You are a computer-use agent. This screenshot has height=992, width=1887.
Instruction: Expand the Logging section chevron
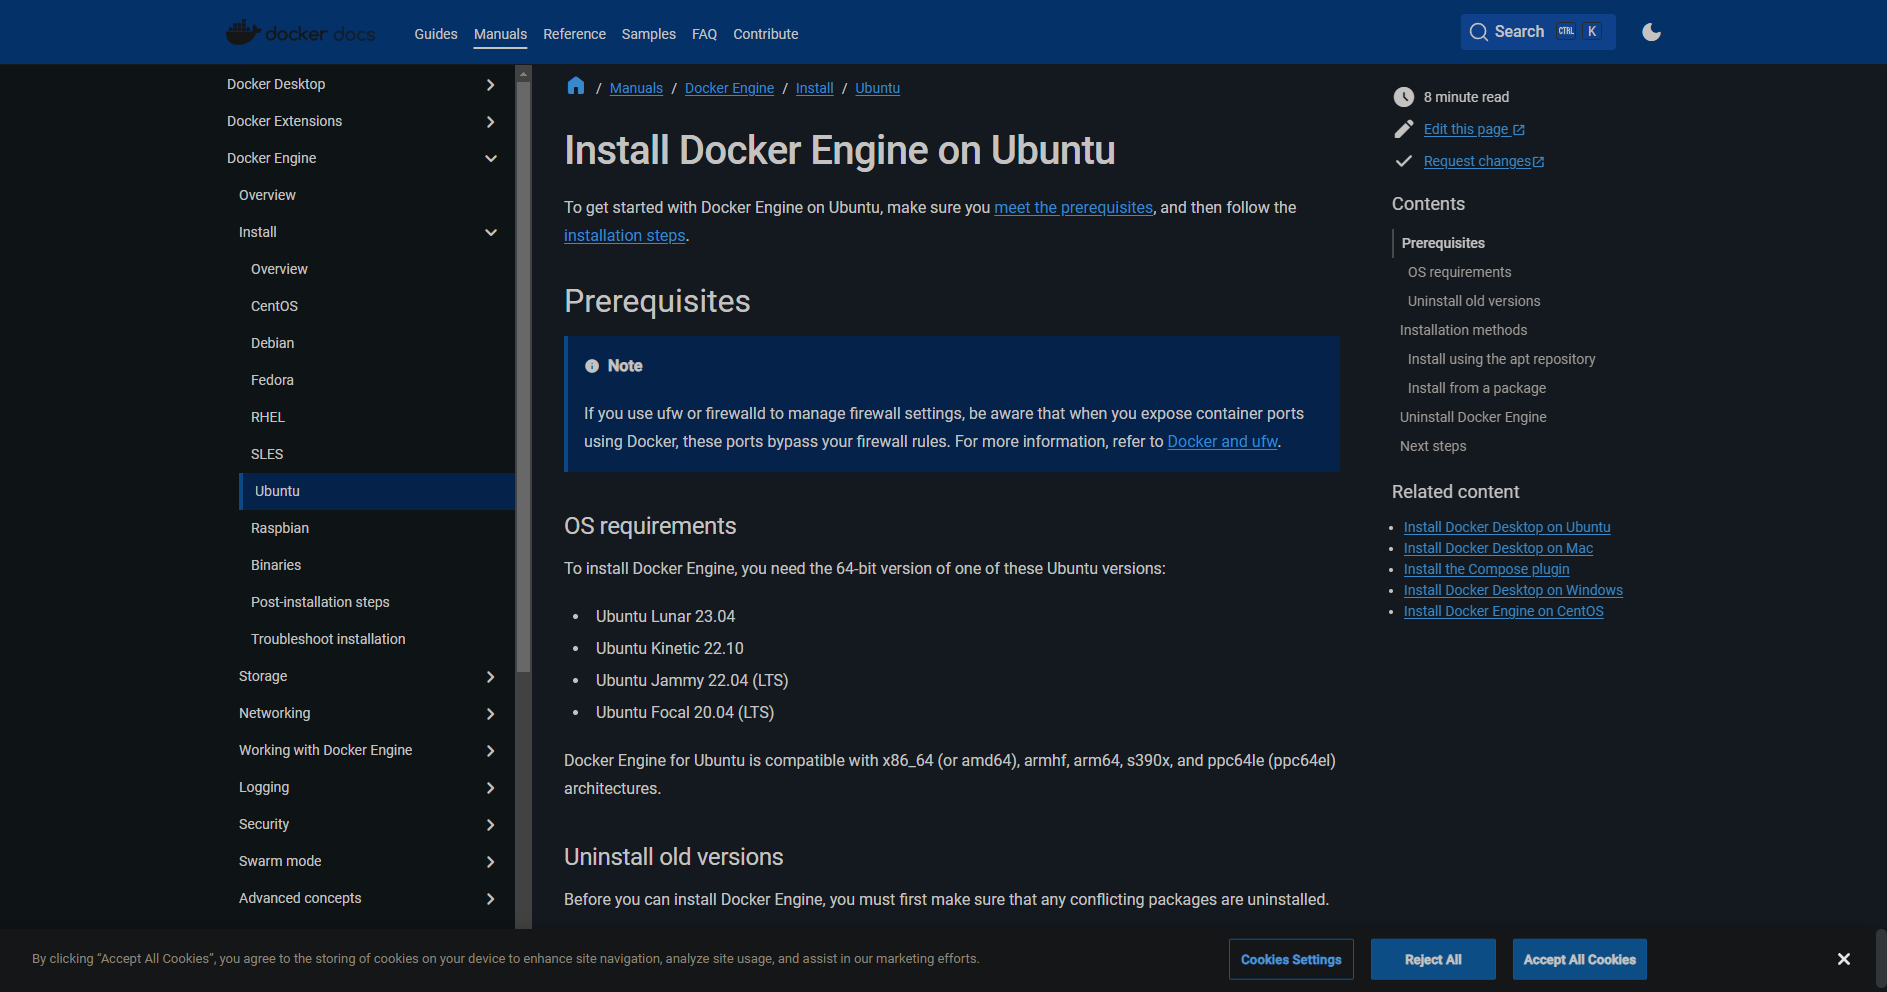pyautogui.click(x=490, y=788)
